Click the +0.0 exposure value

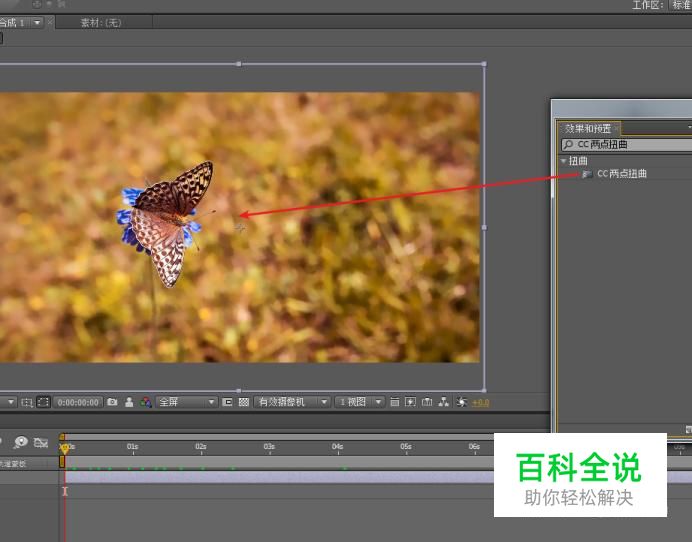point(481,403)
